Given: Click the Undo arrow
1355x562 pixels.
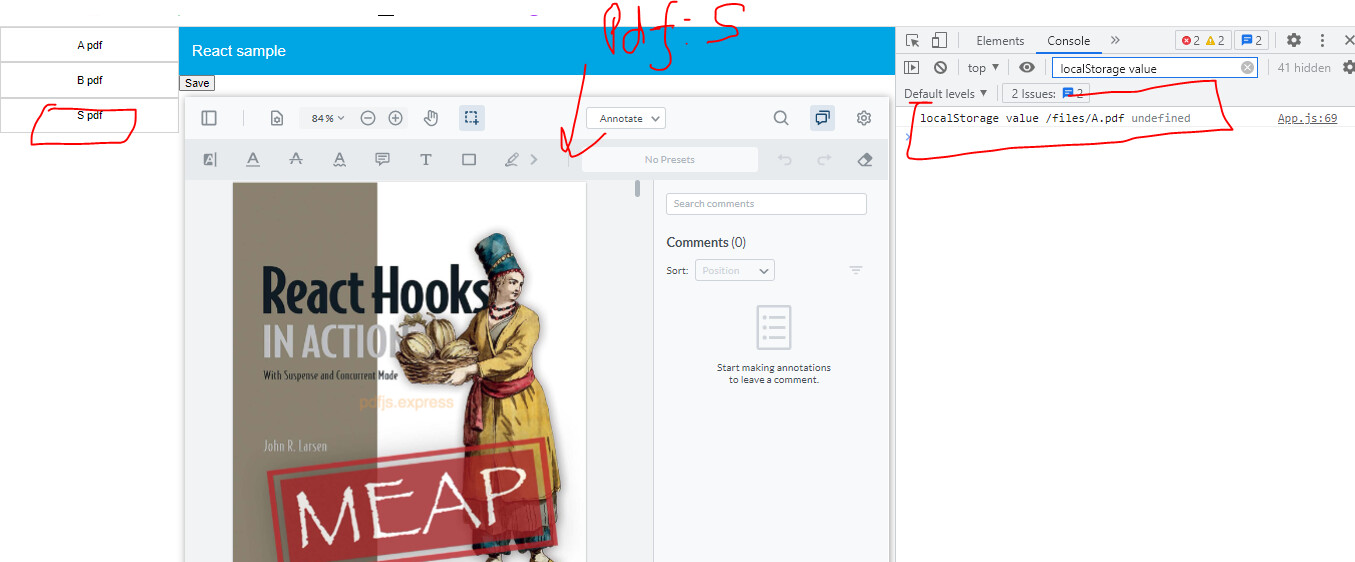Looking at the screenshot, I should pos(785,159).
